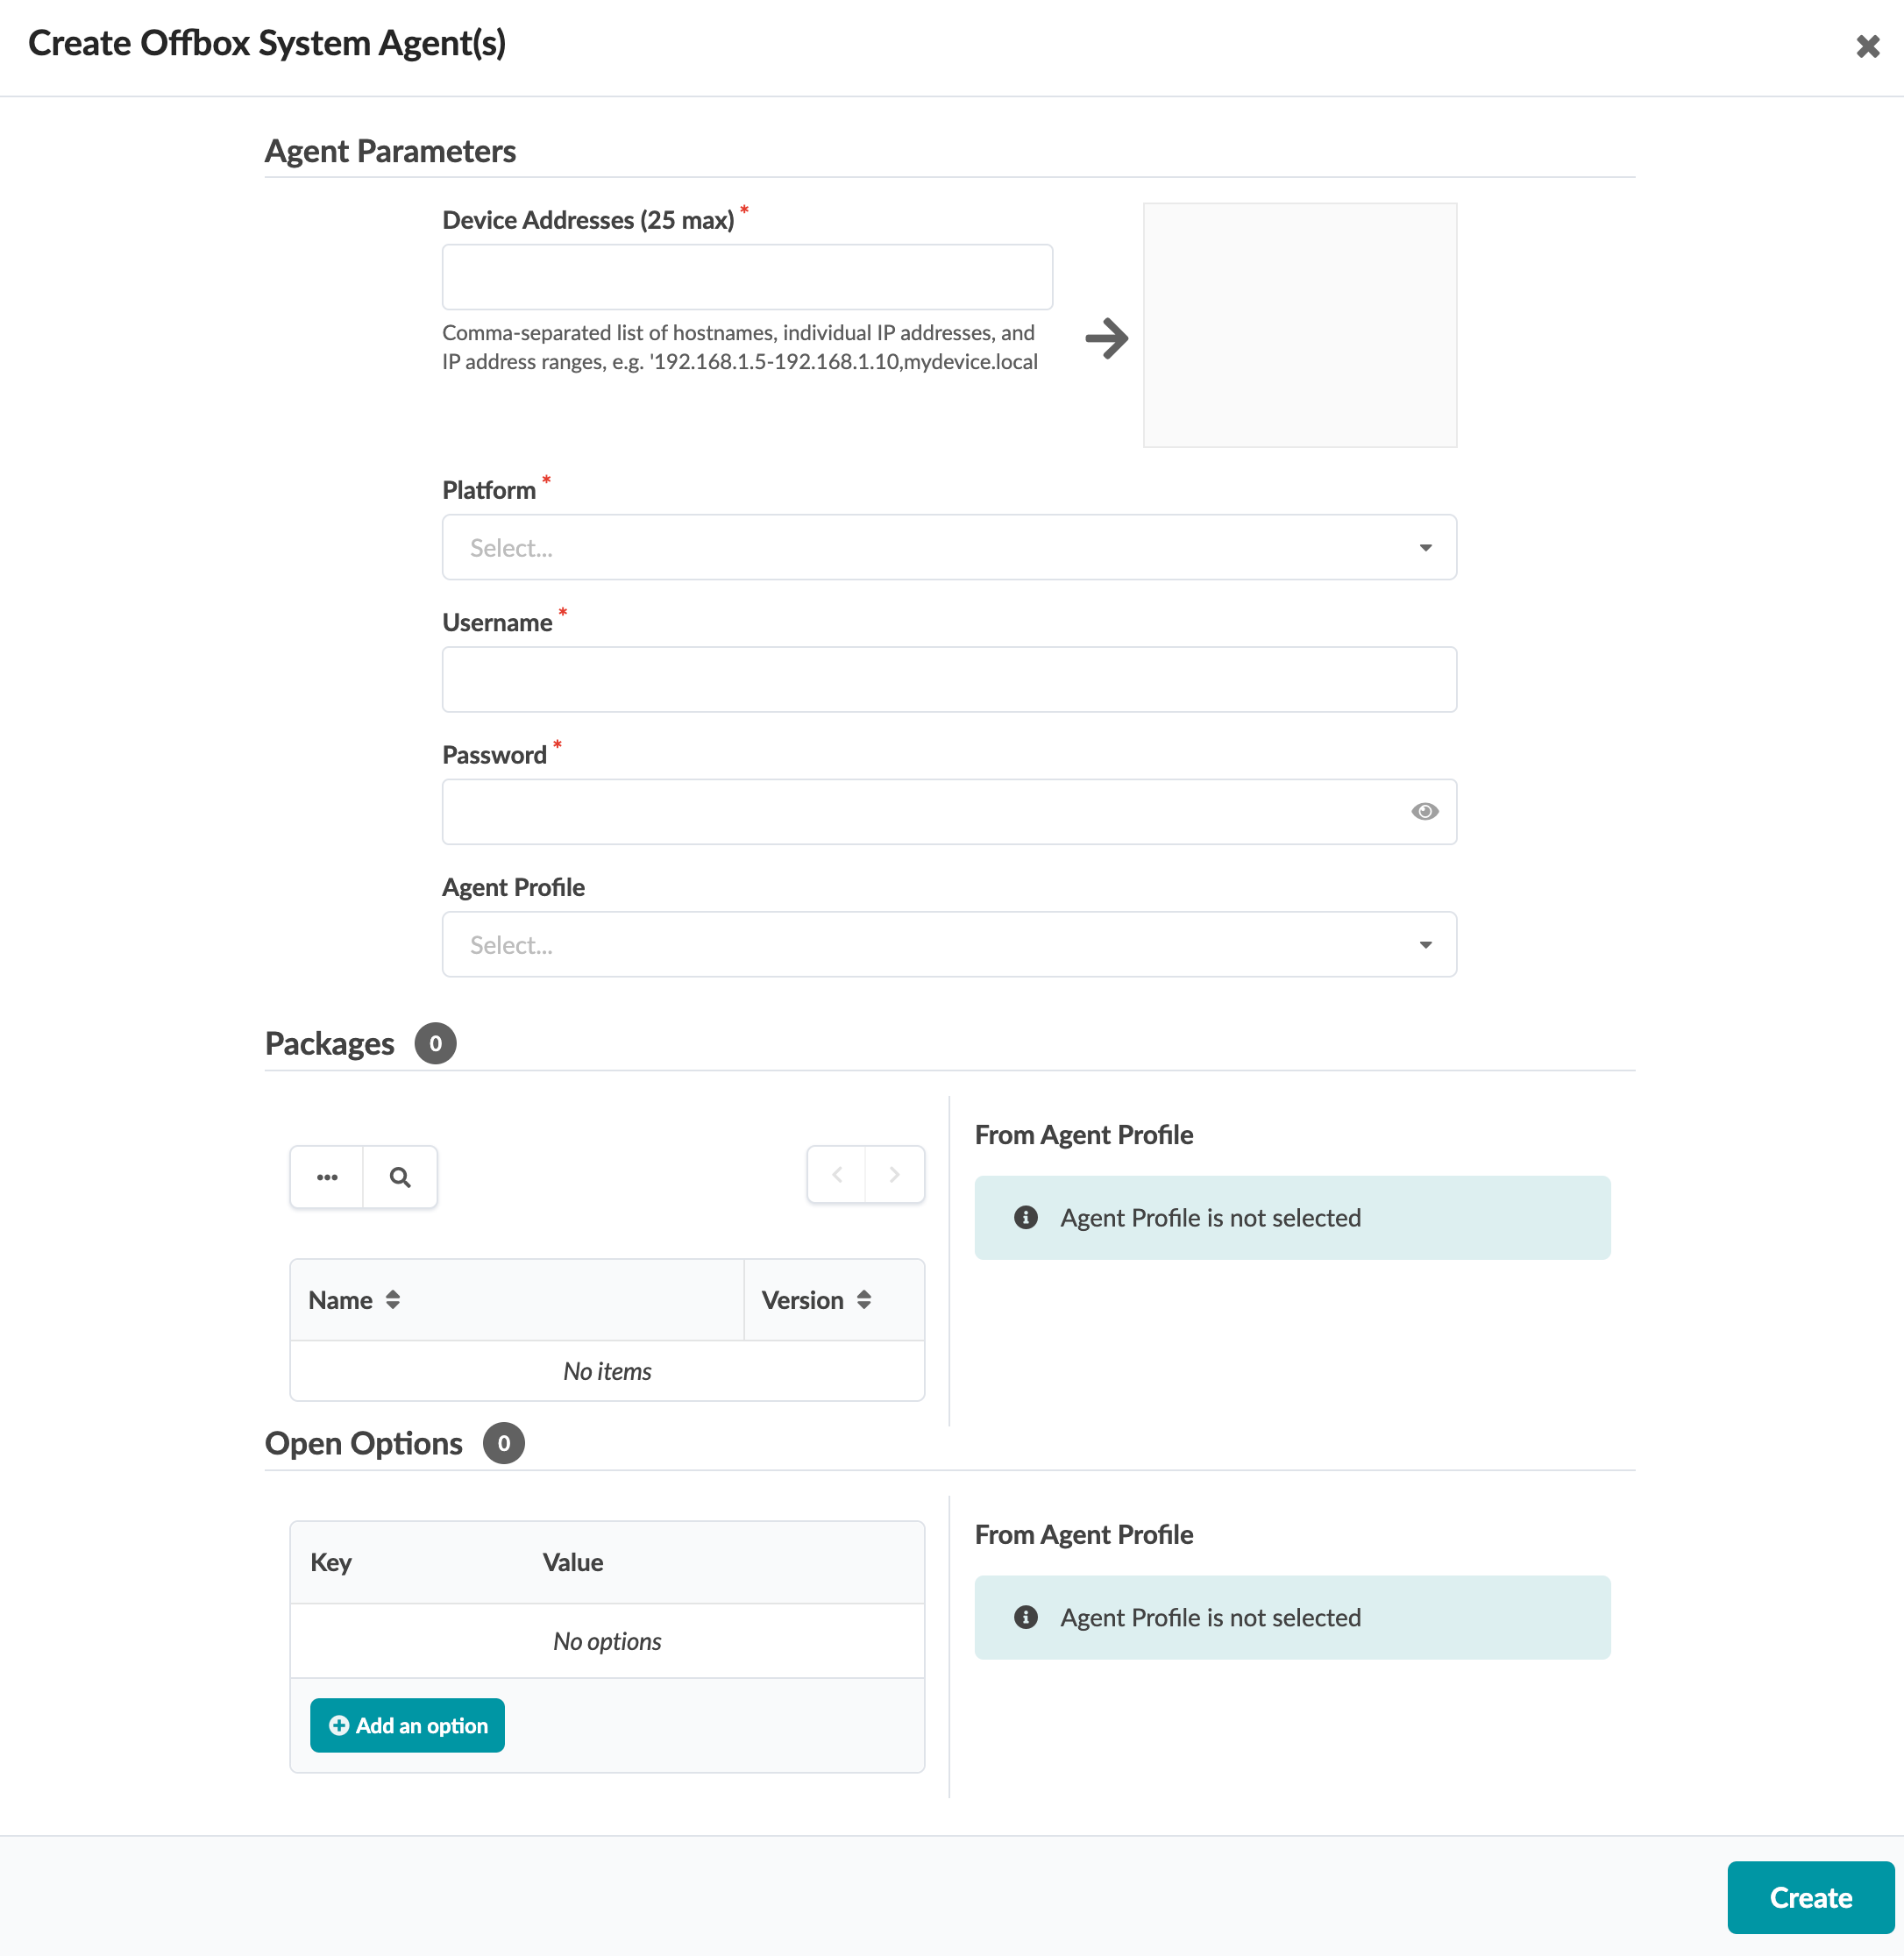Go to previous packages page
Screen dimensions: 1904x1956
point(837,1174)
